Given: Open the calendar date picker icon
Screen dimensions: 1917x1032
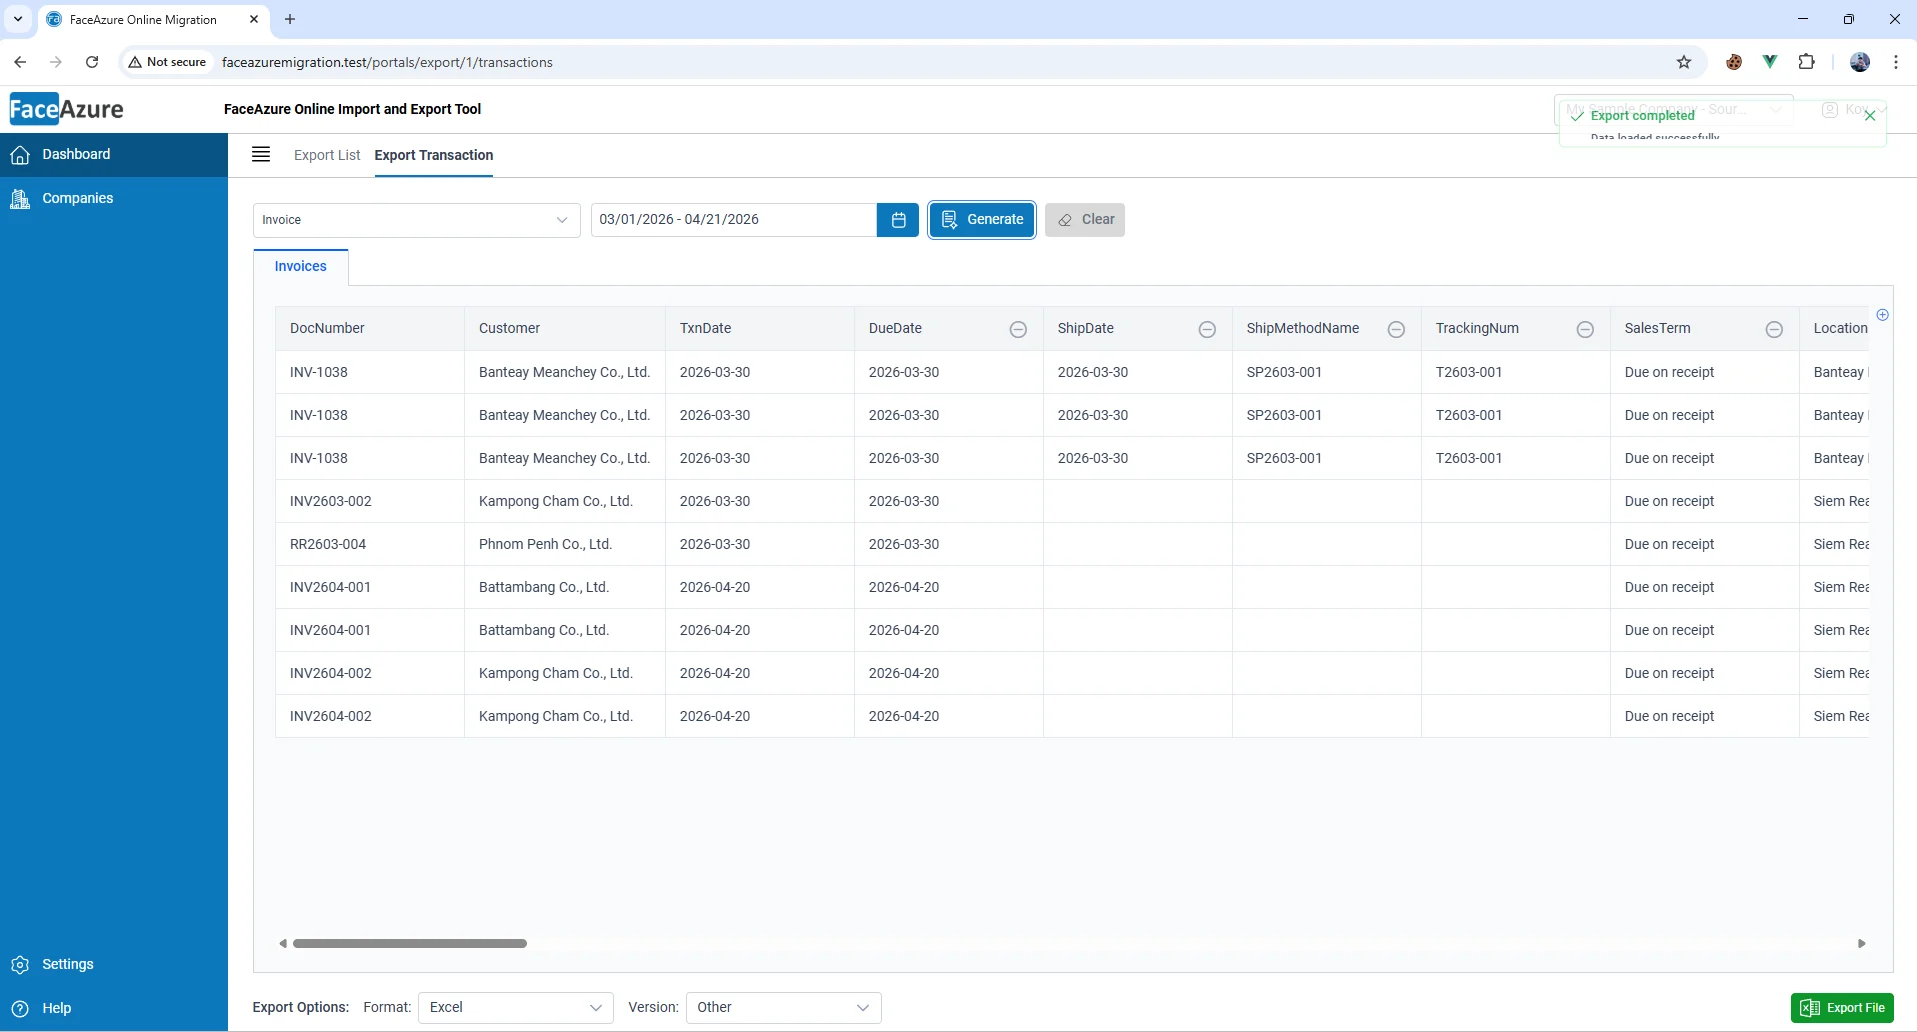Looking at the screenshot, I should click(898, 220).
